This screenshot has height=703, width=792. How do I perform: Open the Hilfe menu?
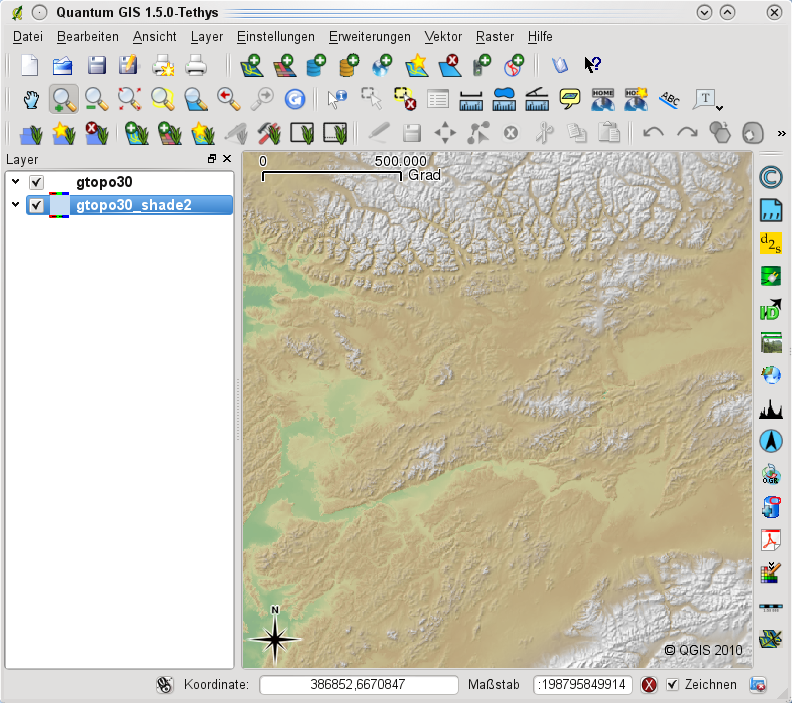[x=540, y=37]
